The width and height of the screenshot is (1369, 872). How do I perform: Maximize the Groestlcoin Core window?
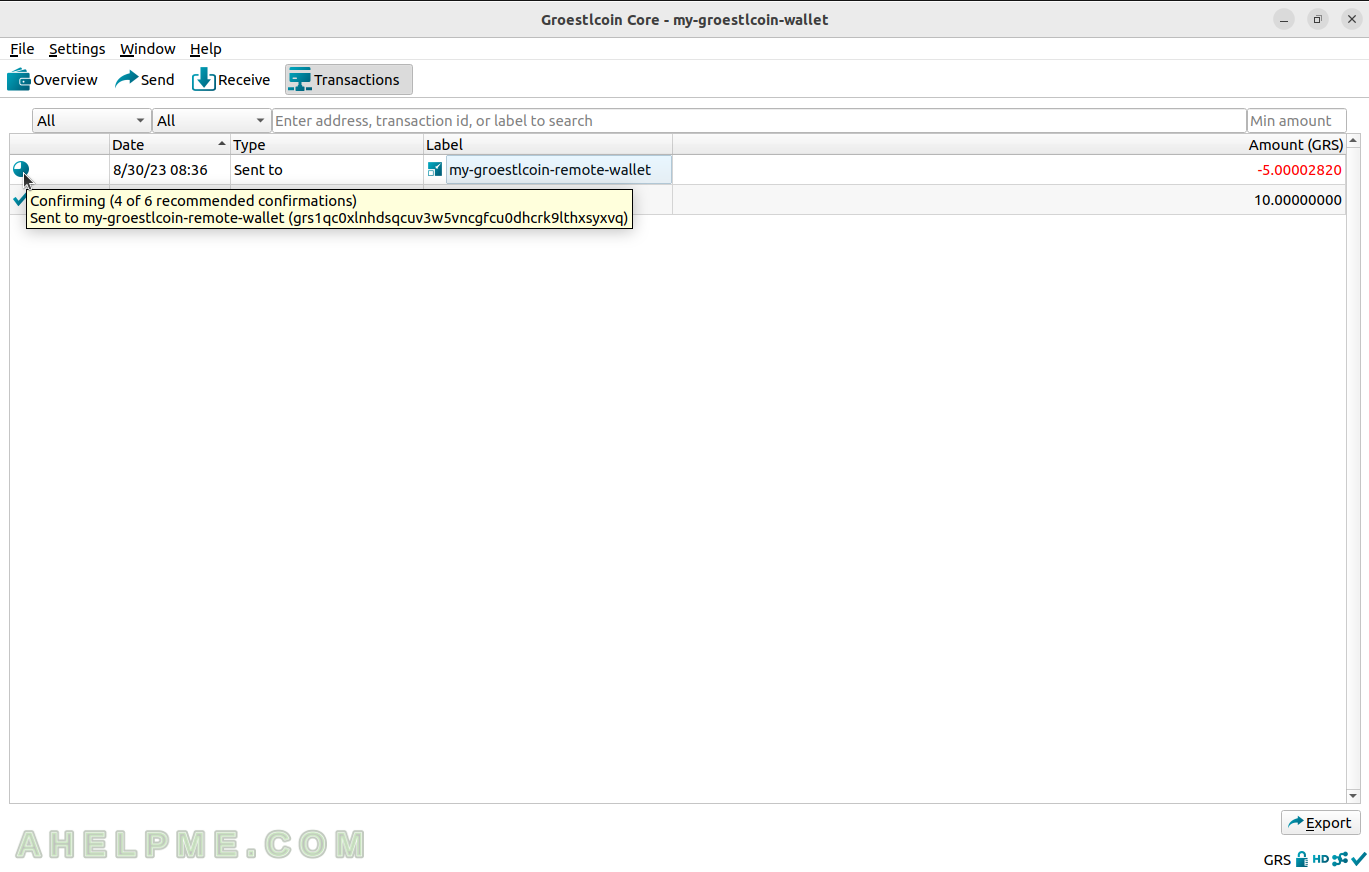1318,19
